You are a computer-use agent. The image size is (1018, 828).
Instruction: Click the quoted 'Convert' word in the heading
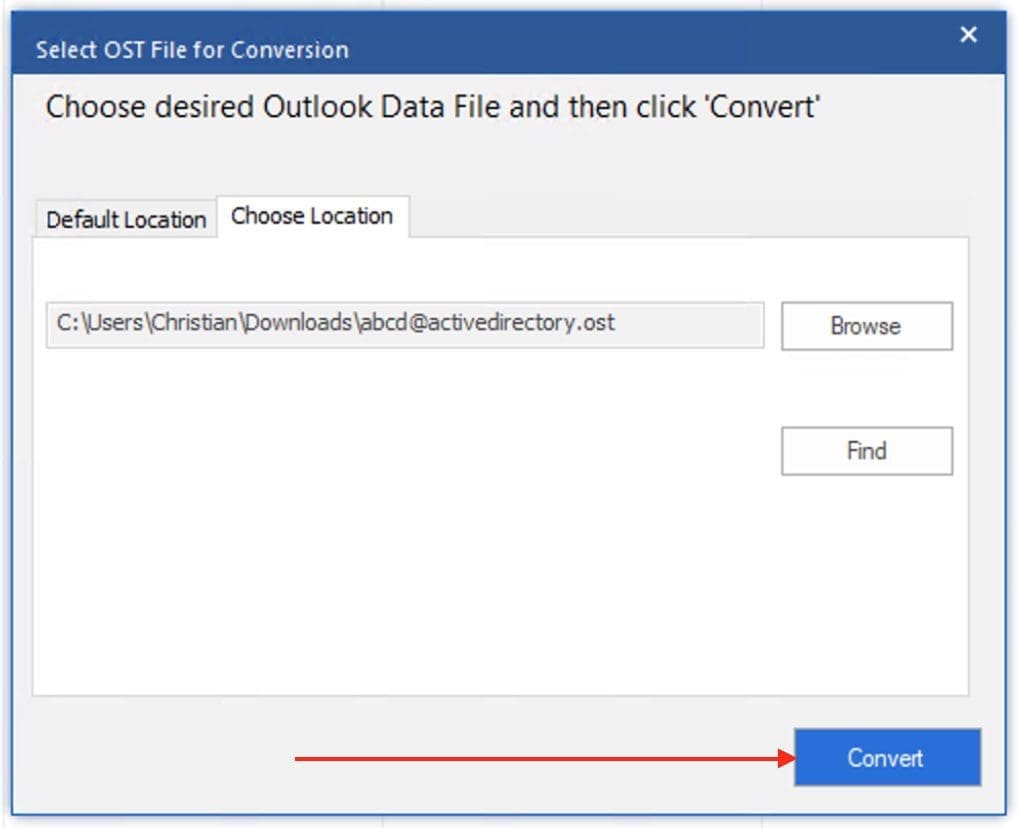pos(763,107)
